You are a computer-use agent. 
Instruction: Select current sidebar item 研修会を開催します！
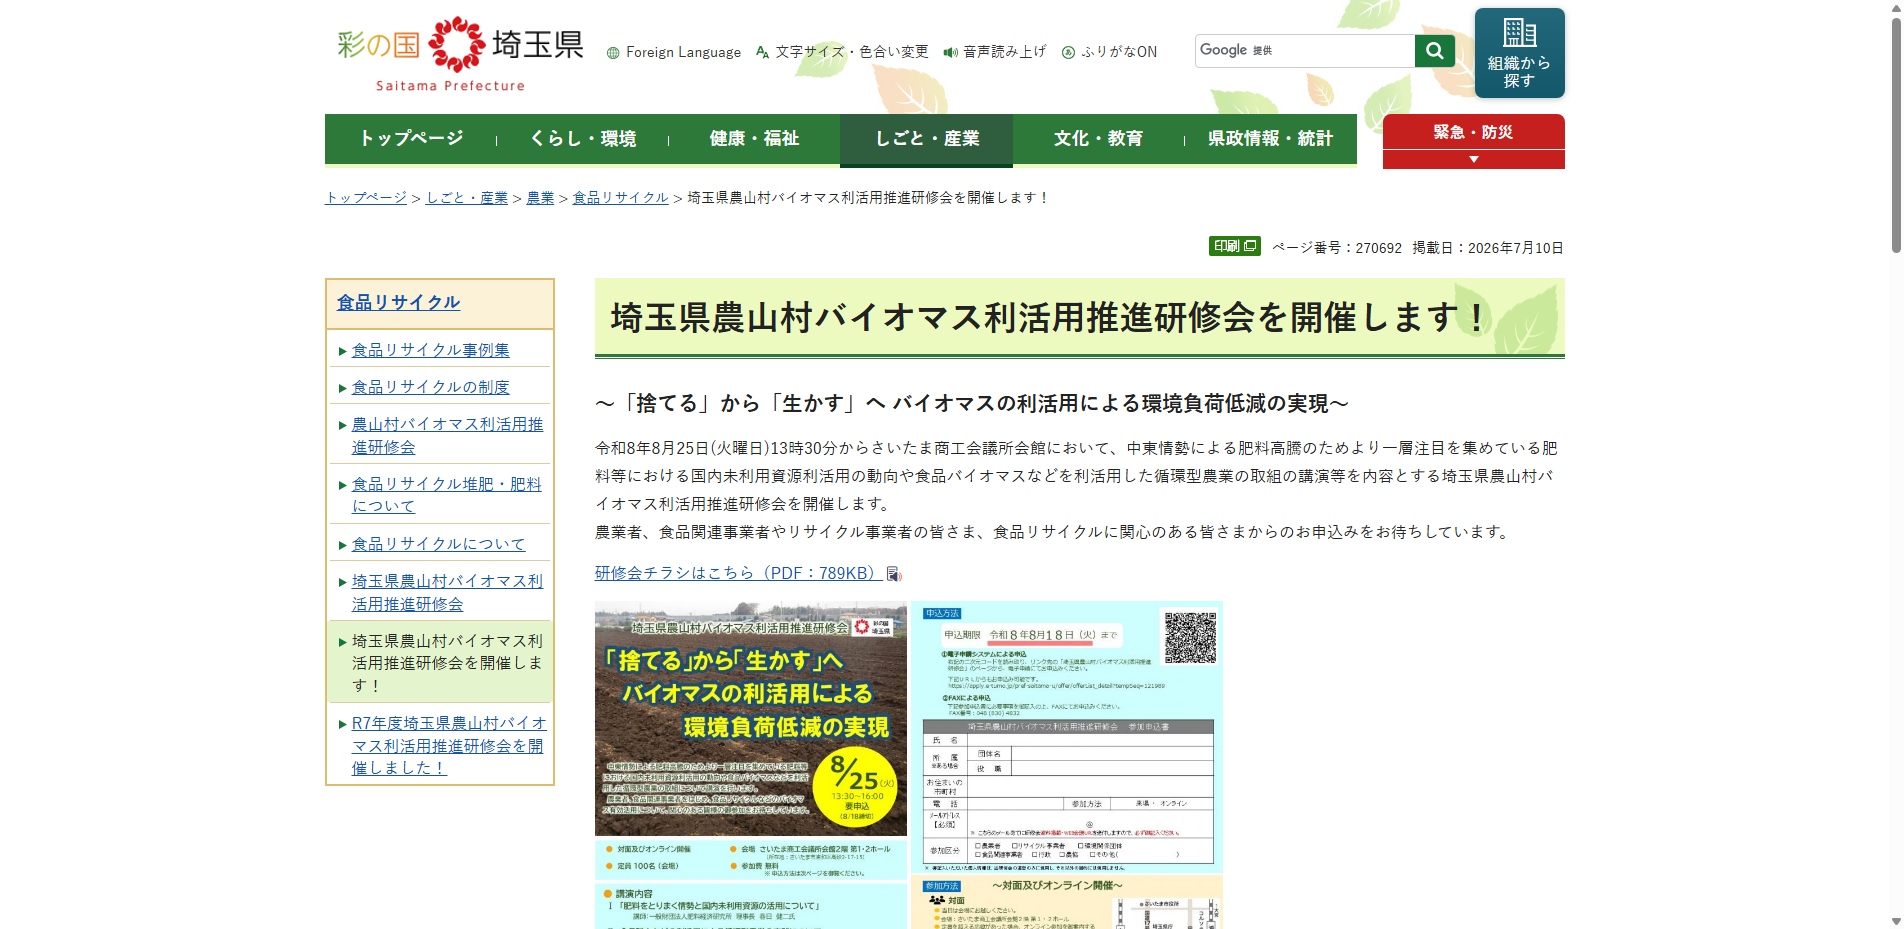click(440, 662)
